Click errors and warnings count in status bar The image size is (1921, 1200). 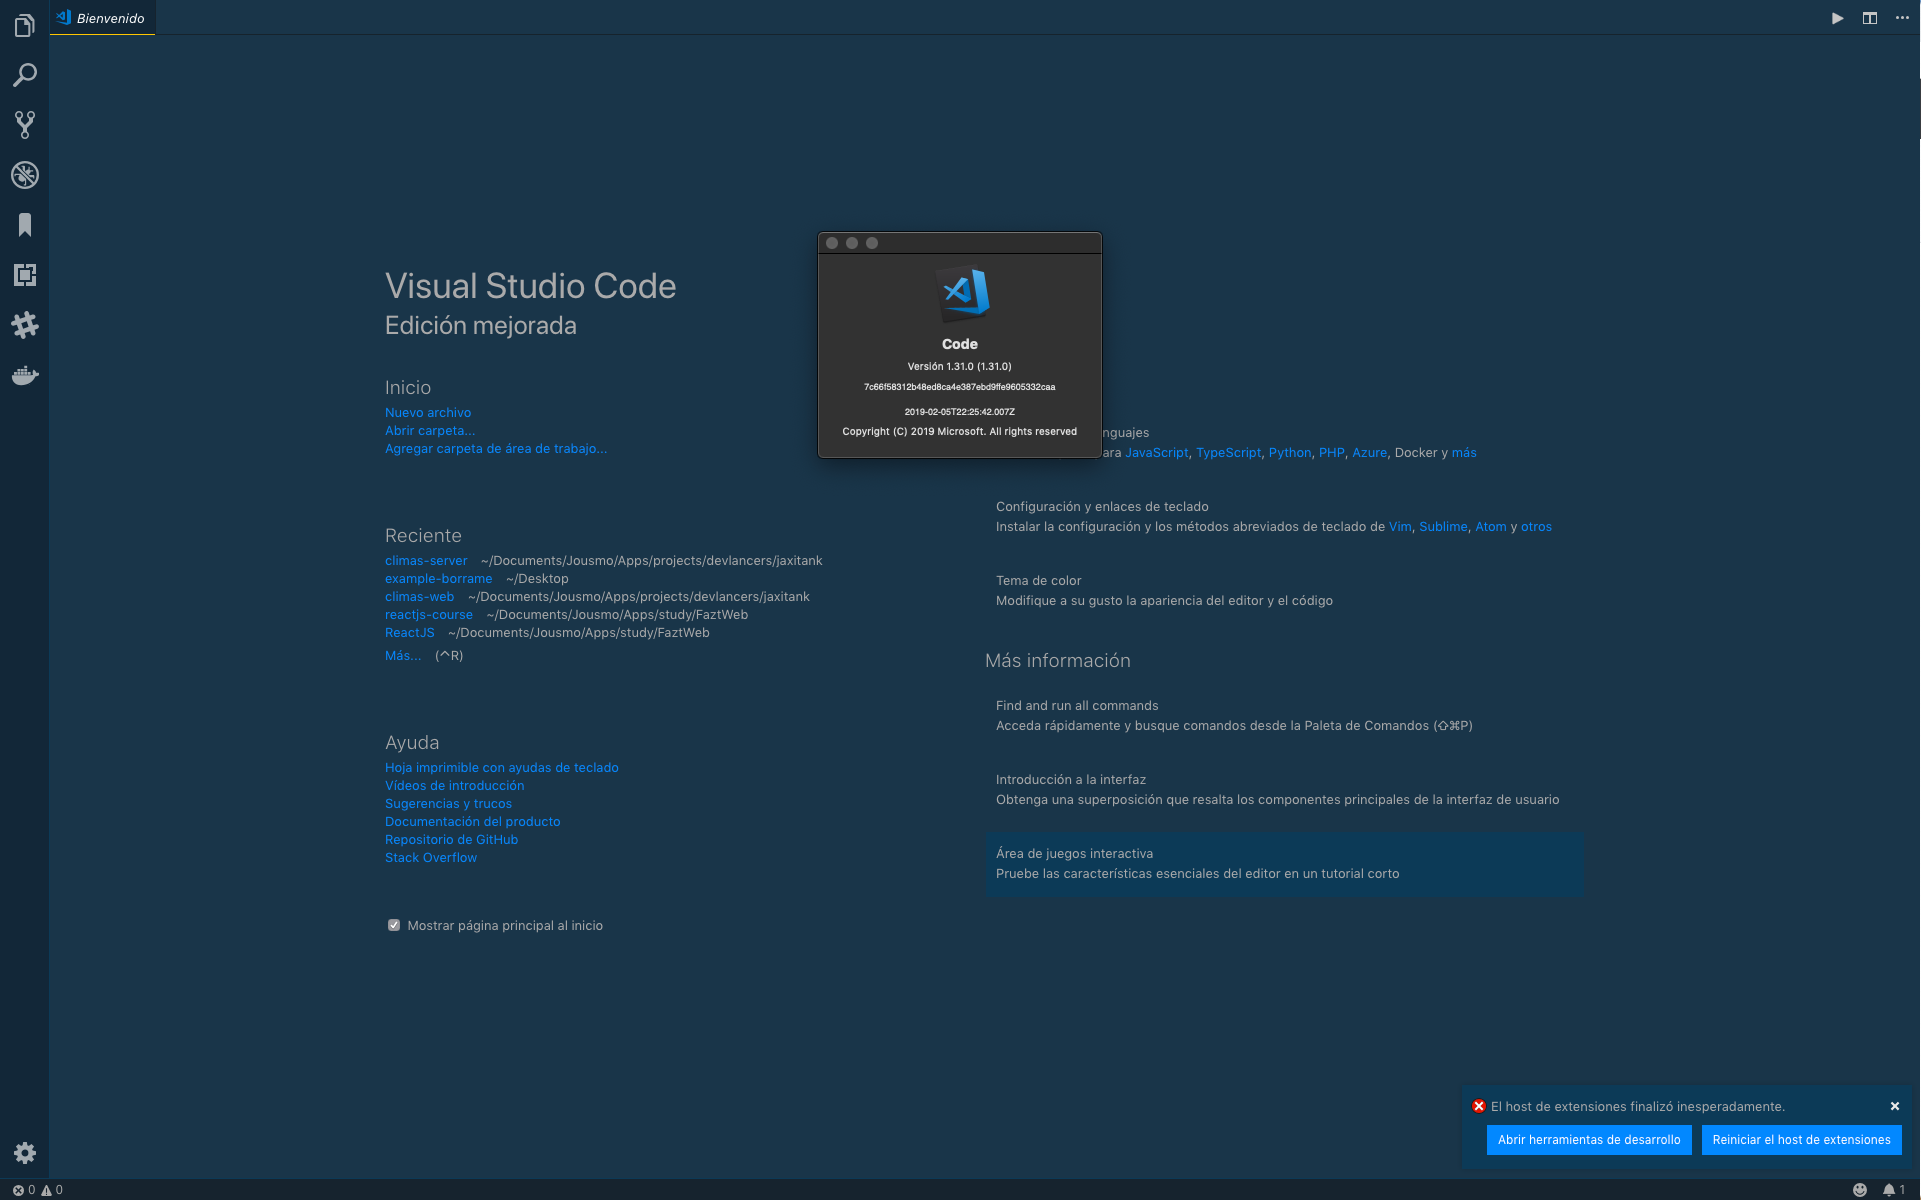(x=38, y=1190)
